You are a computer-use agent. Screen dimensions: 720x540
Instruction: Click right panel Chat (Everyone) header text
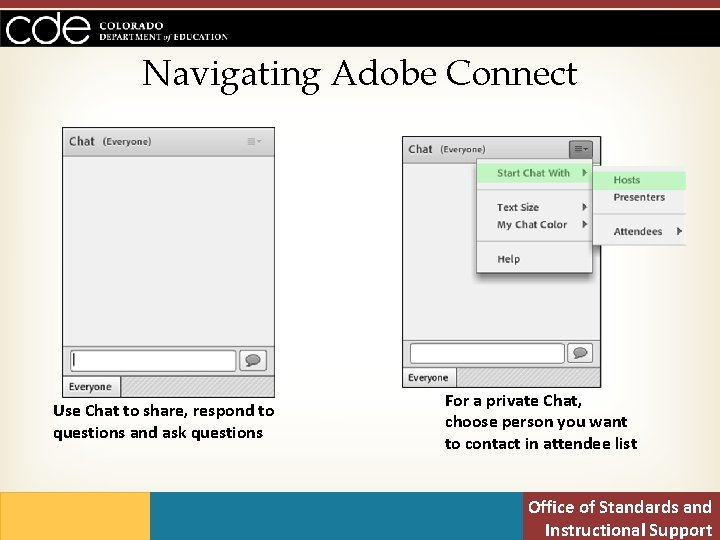pyautogui.click(x=447, y=149)
